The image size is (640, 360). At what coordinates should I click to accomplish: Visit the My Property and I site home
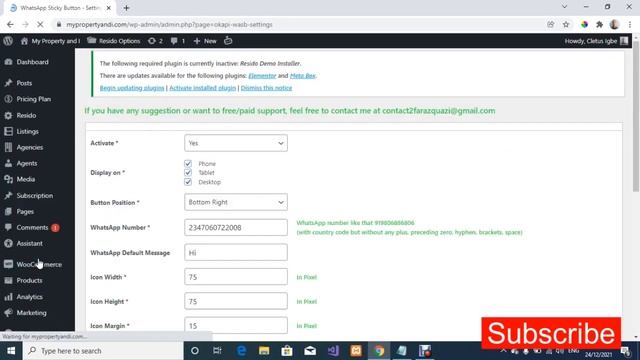(x=50, y=41)
